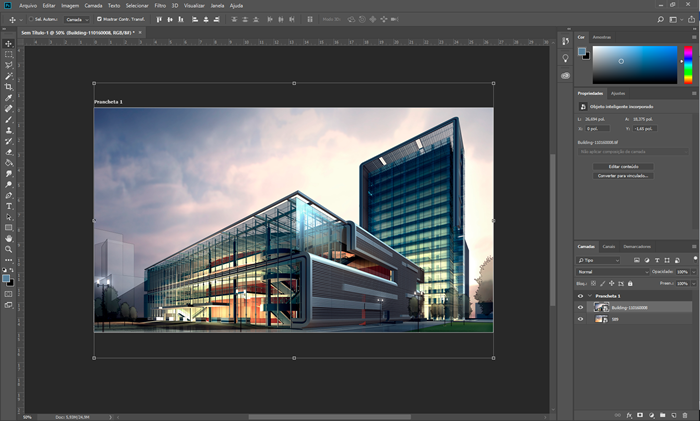Open the layer comp dropdown in Propriedades
This screenshot has width=700, height=421.
[633, 152]
